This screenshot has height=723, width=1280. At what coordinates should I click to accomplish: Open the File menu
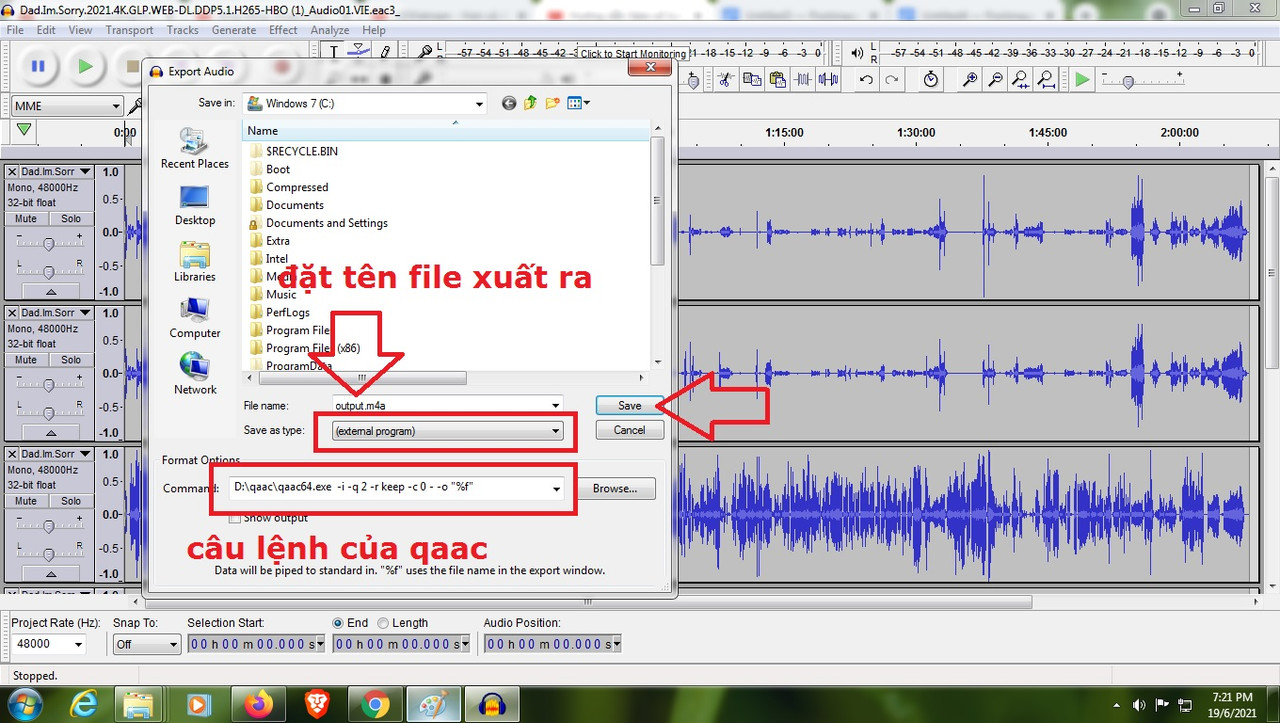click(15, 30)
